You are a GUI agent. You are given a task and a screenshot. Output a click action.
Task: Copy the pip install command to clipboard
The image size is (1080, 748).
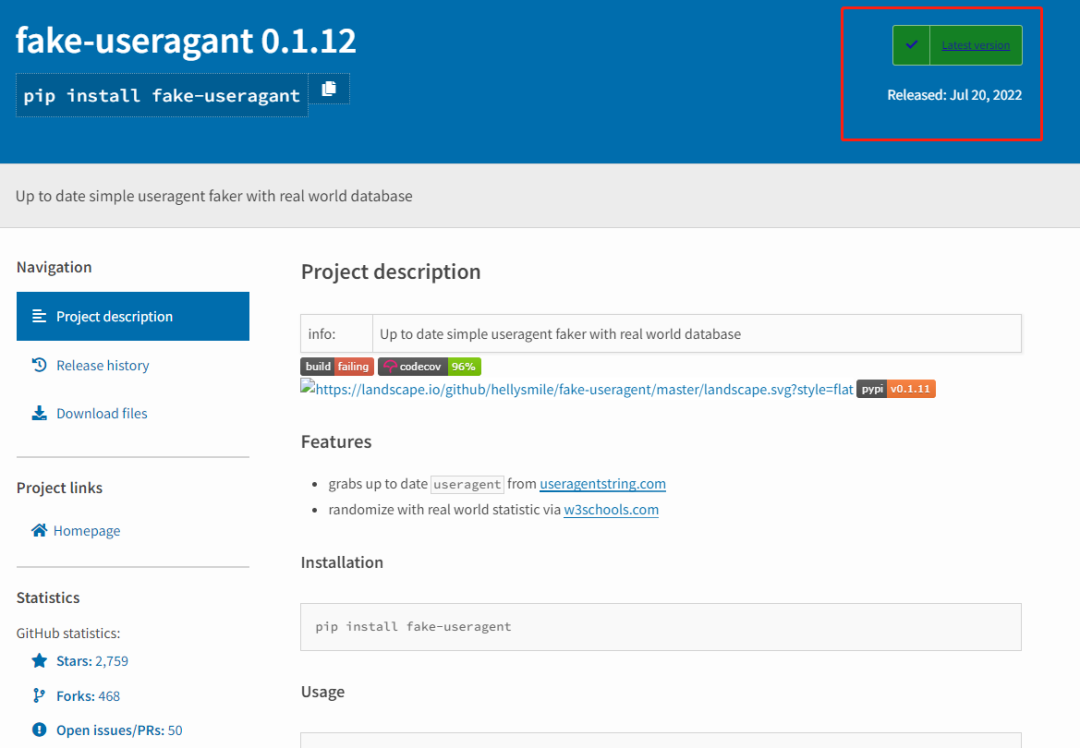coord(329,89)
